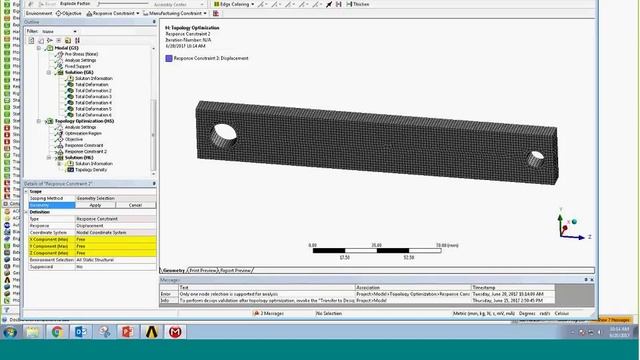Select the Error message row
The width and height of the screenshot is (640, 360).
(357, 294)
